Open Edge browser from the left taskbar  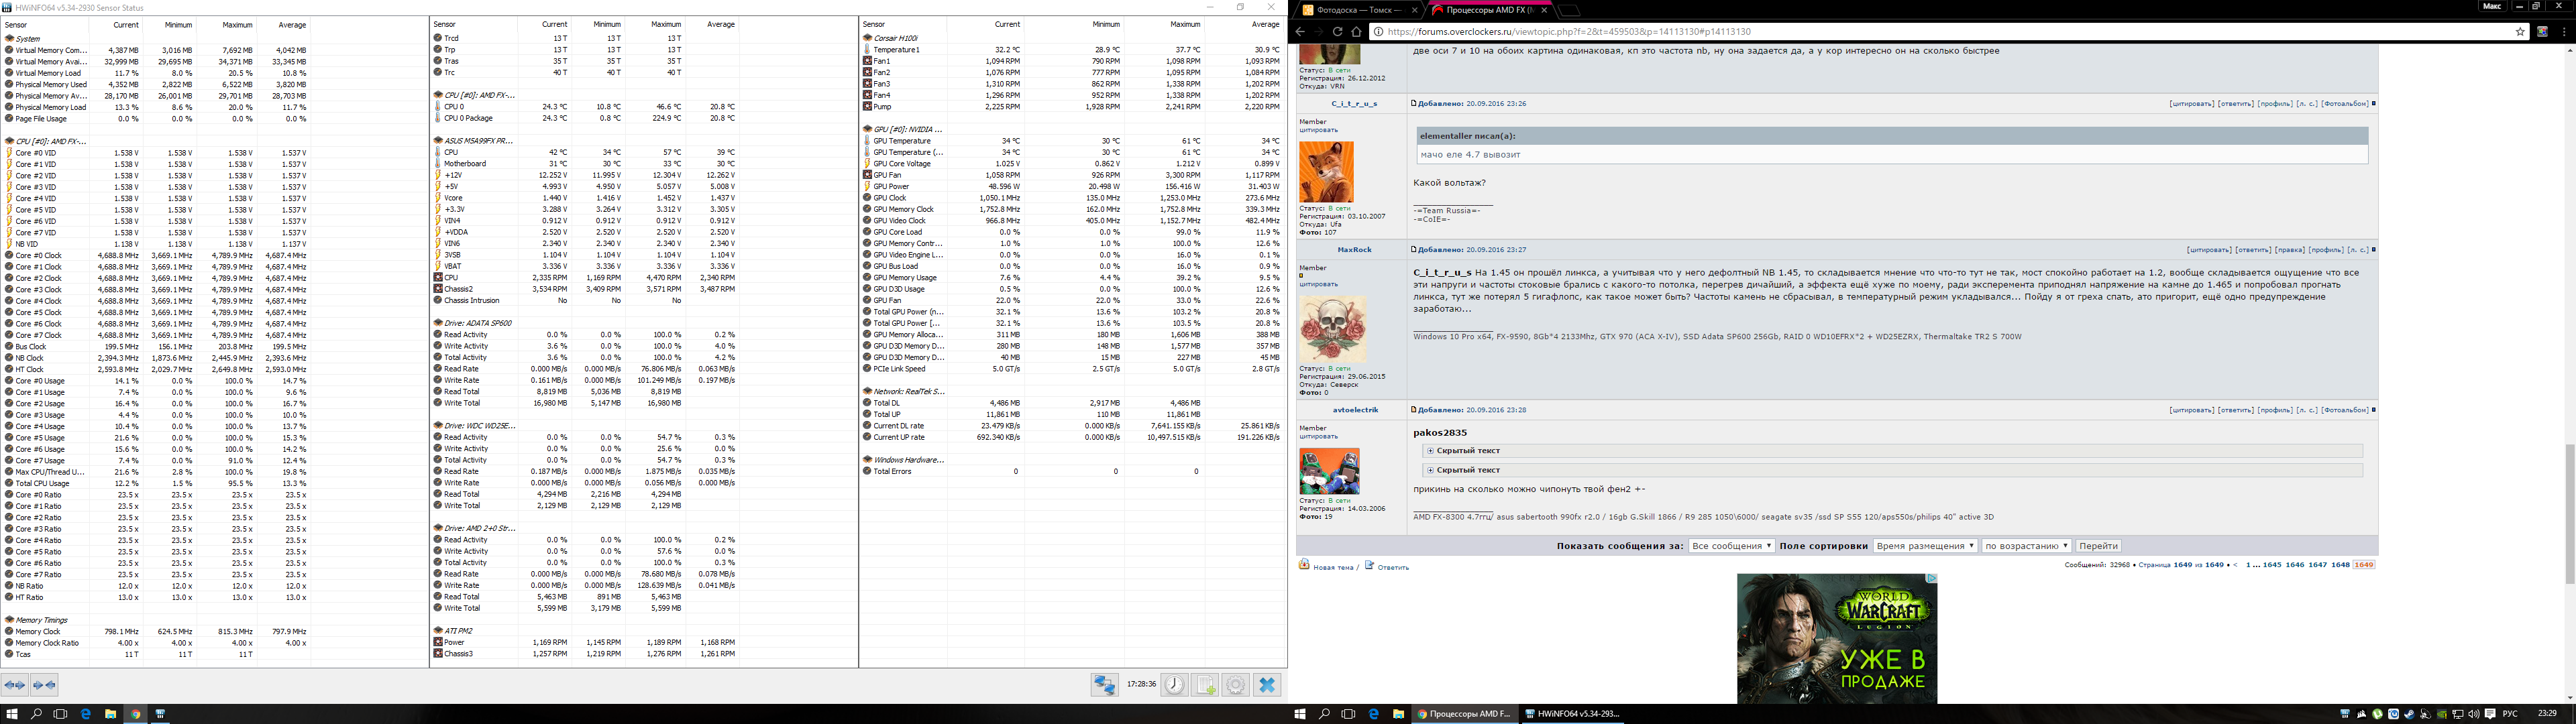[x=86, y=714]
